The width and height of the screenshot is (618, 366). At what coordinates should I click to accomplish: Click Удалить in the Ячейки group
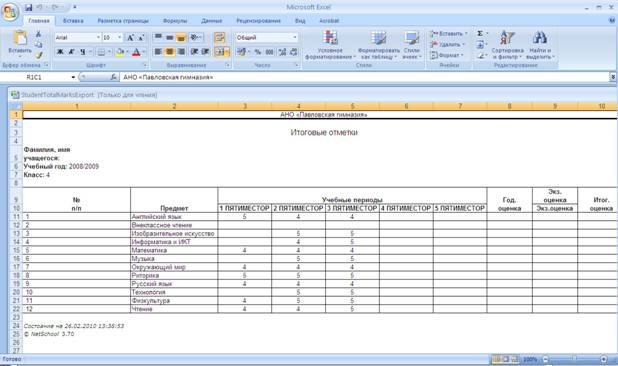447,45
